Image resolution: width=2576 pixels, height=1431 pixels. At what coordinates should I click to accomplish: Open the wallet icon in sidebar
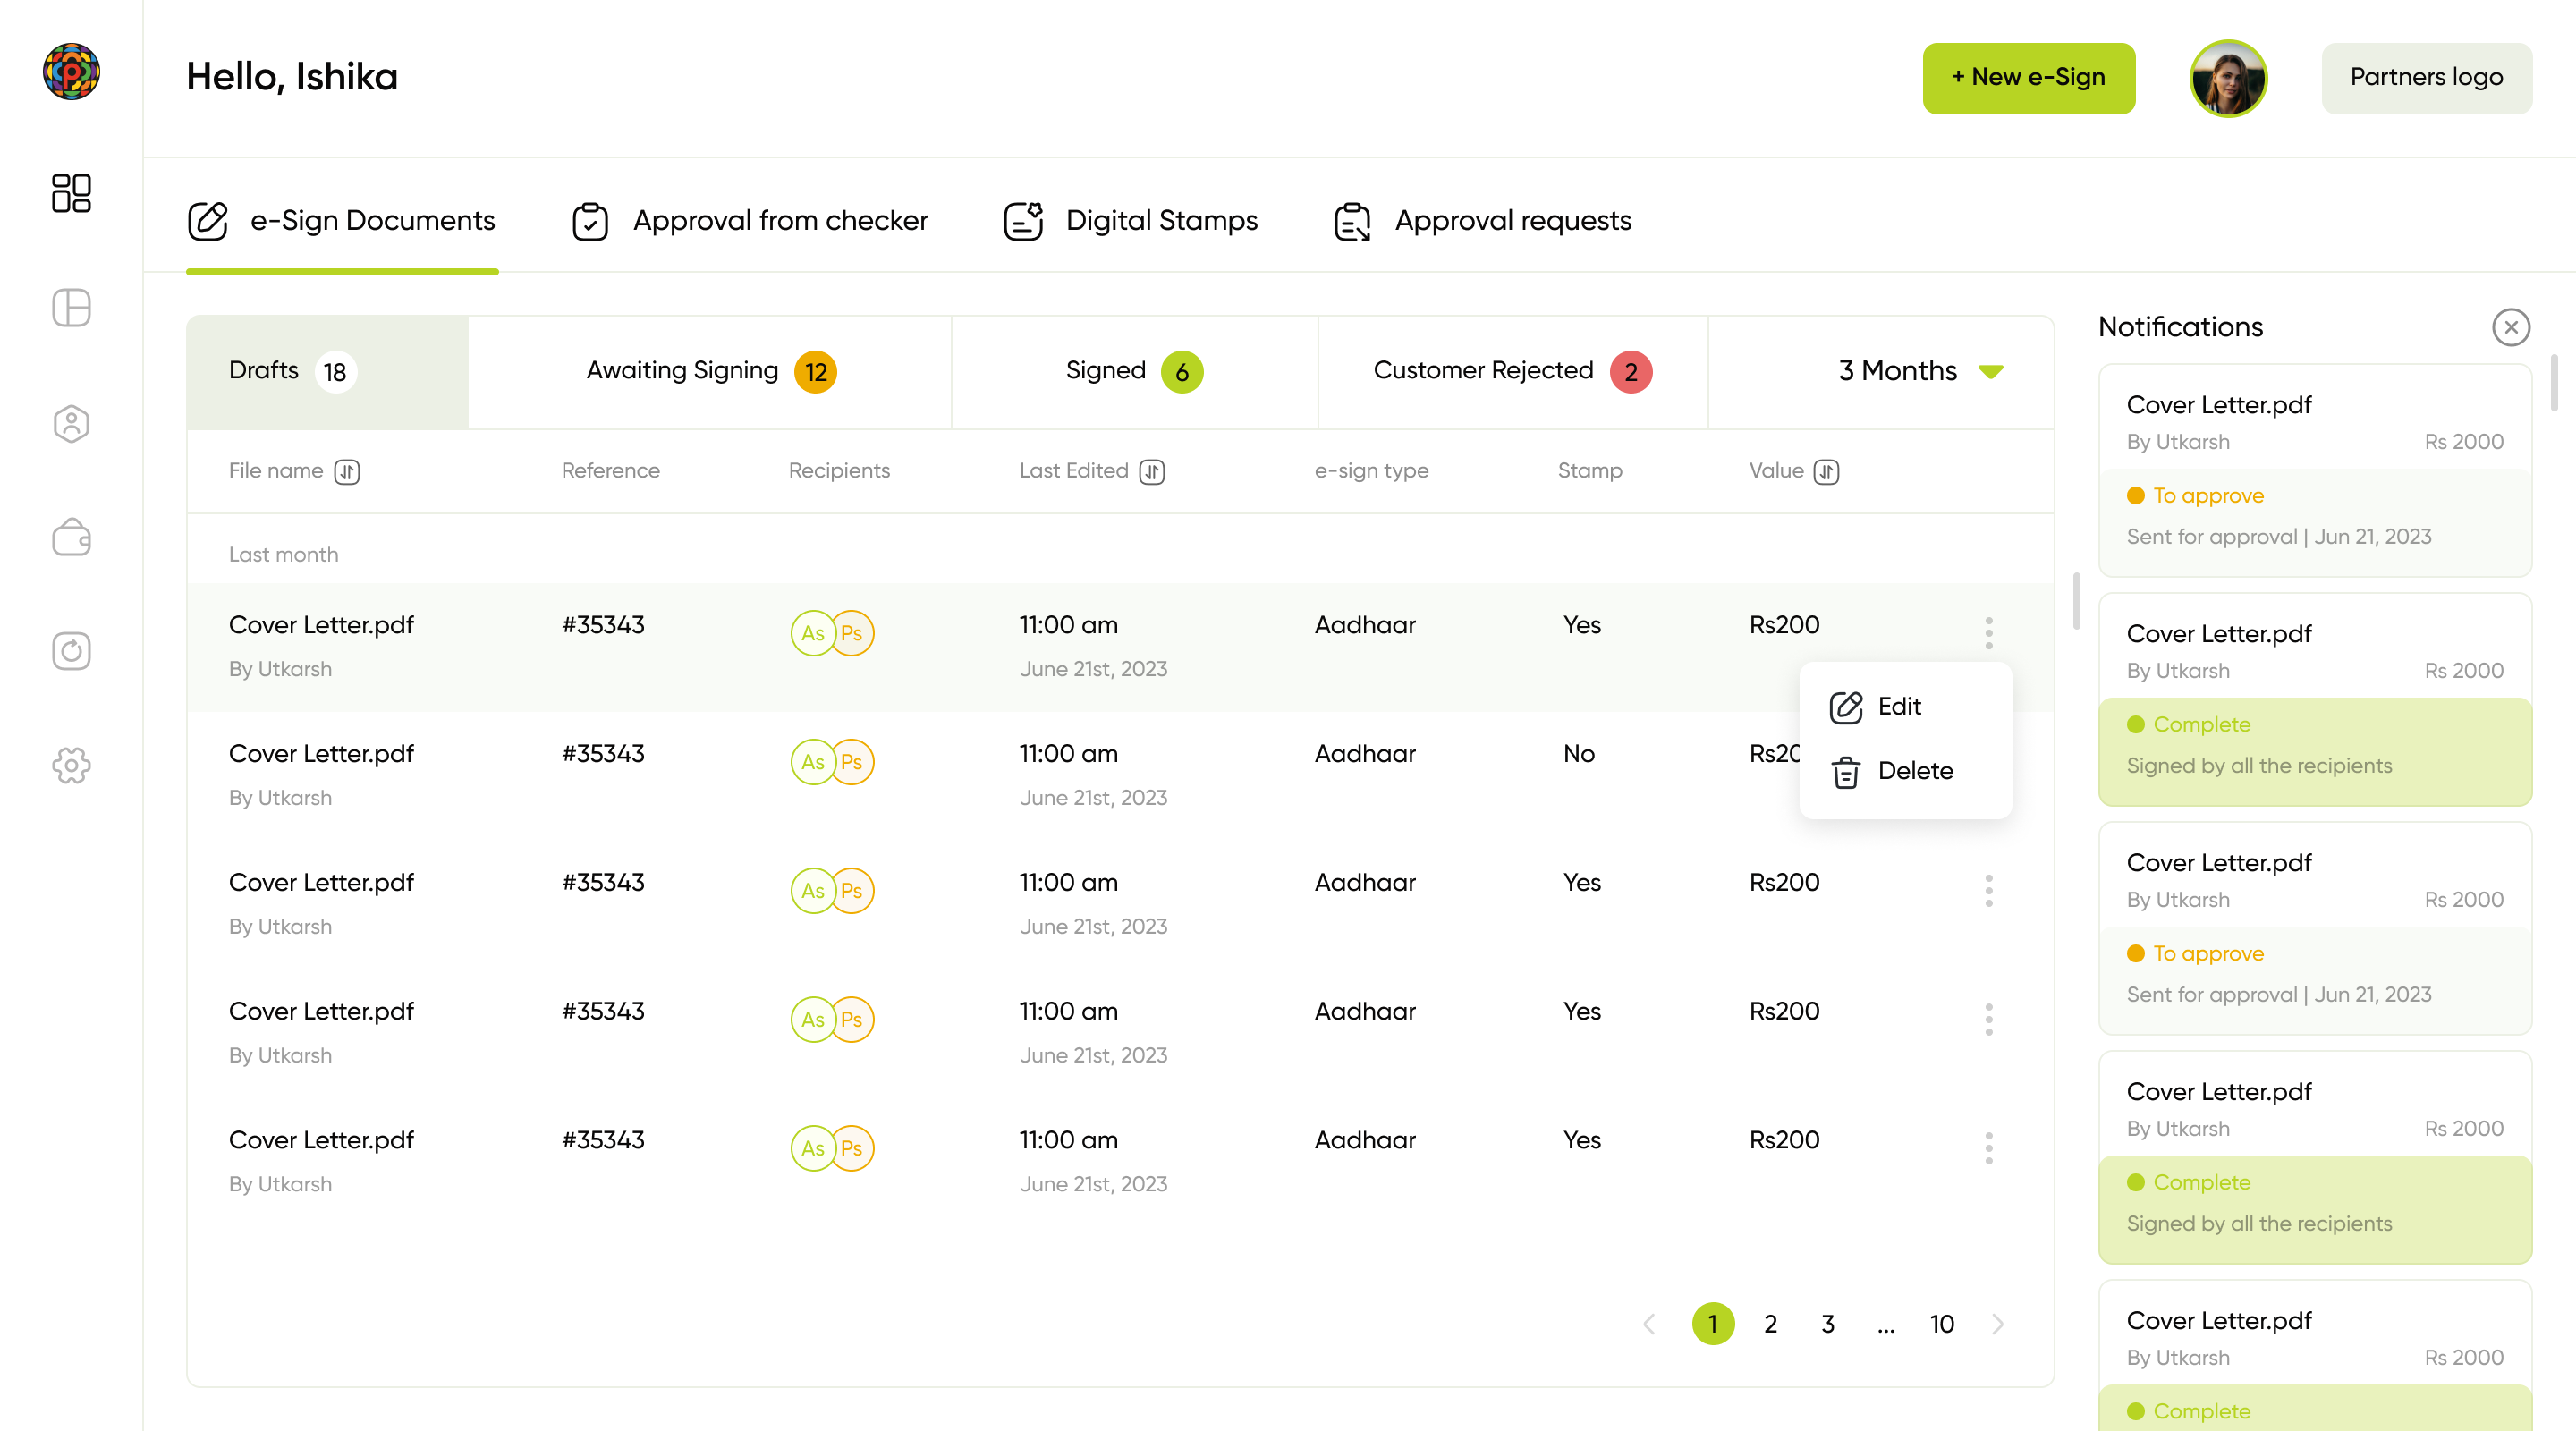71,538
